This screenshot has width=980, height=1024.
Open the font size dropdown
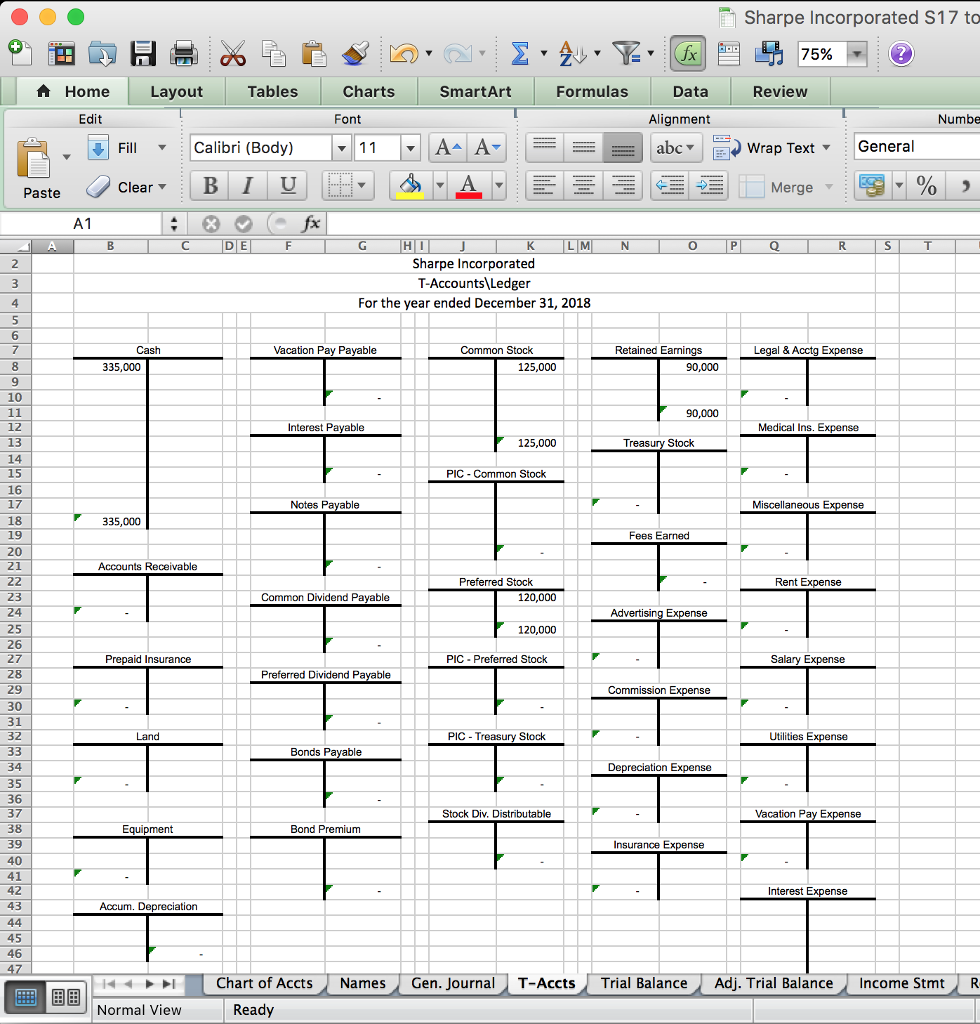tap(409, 147)
